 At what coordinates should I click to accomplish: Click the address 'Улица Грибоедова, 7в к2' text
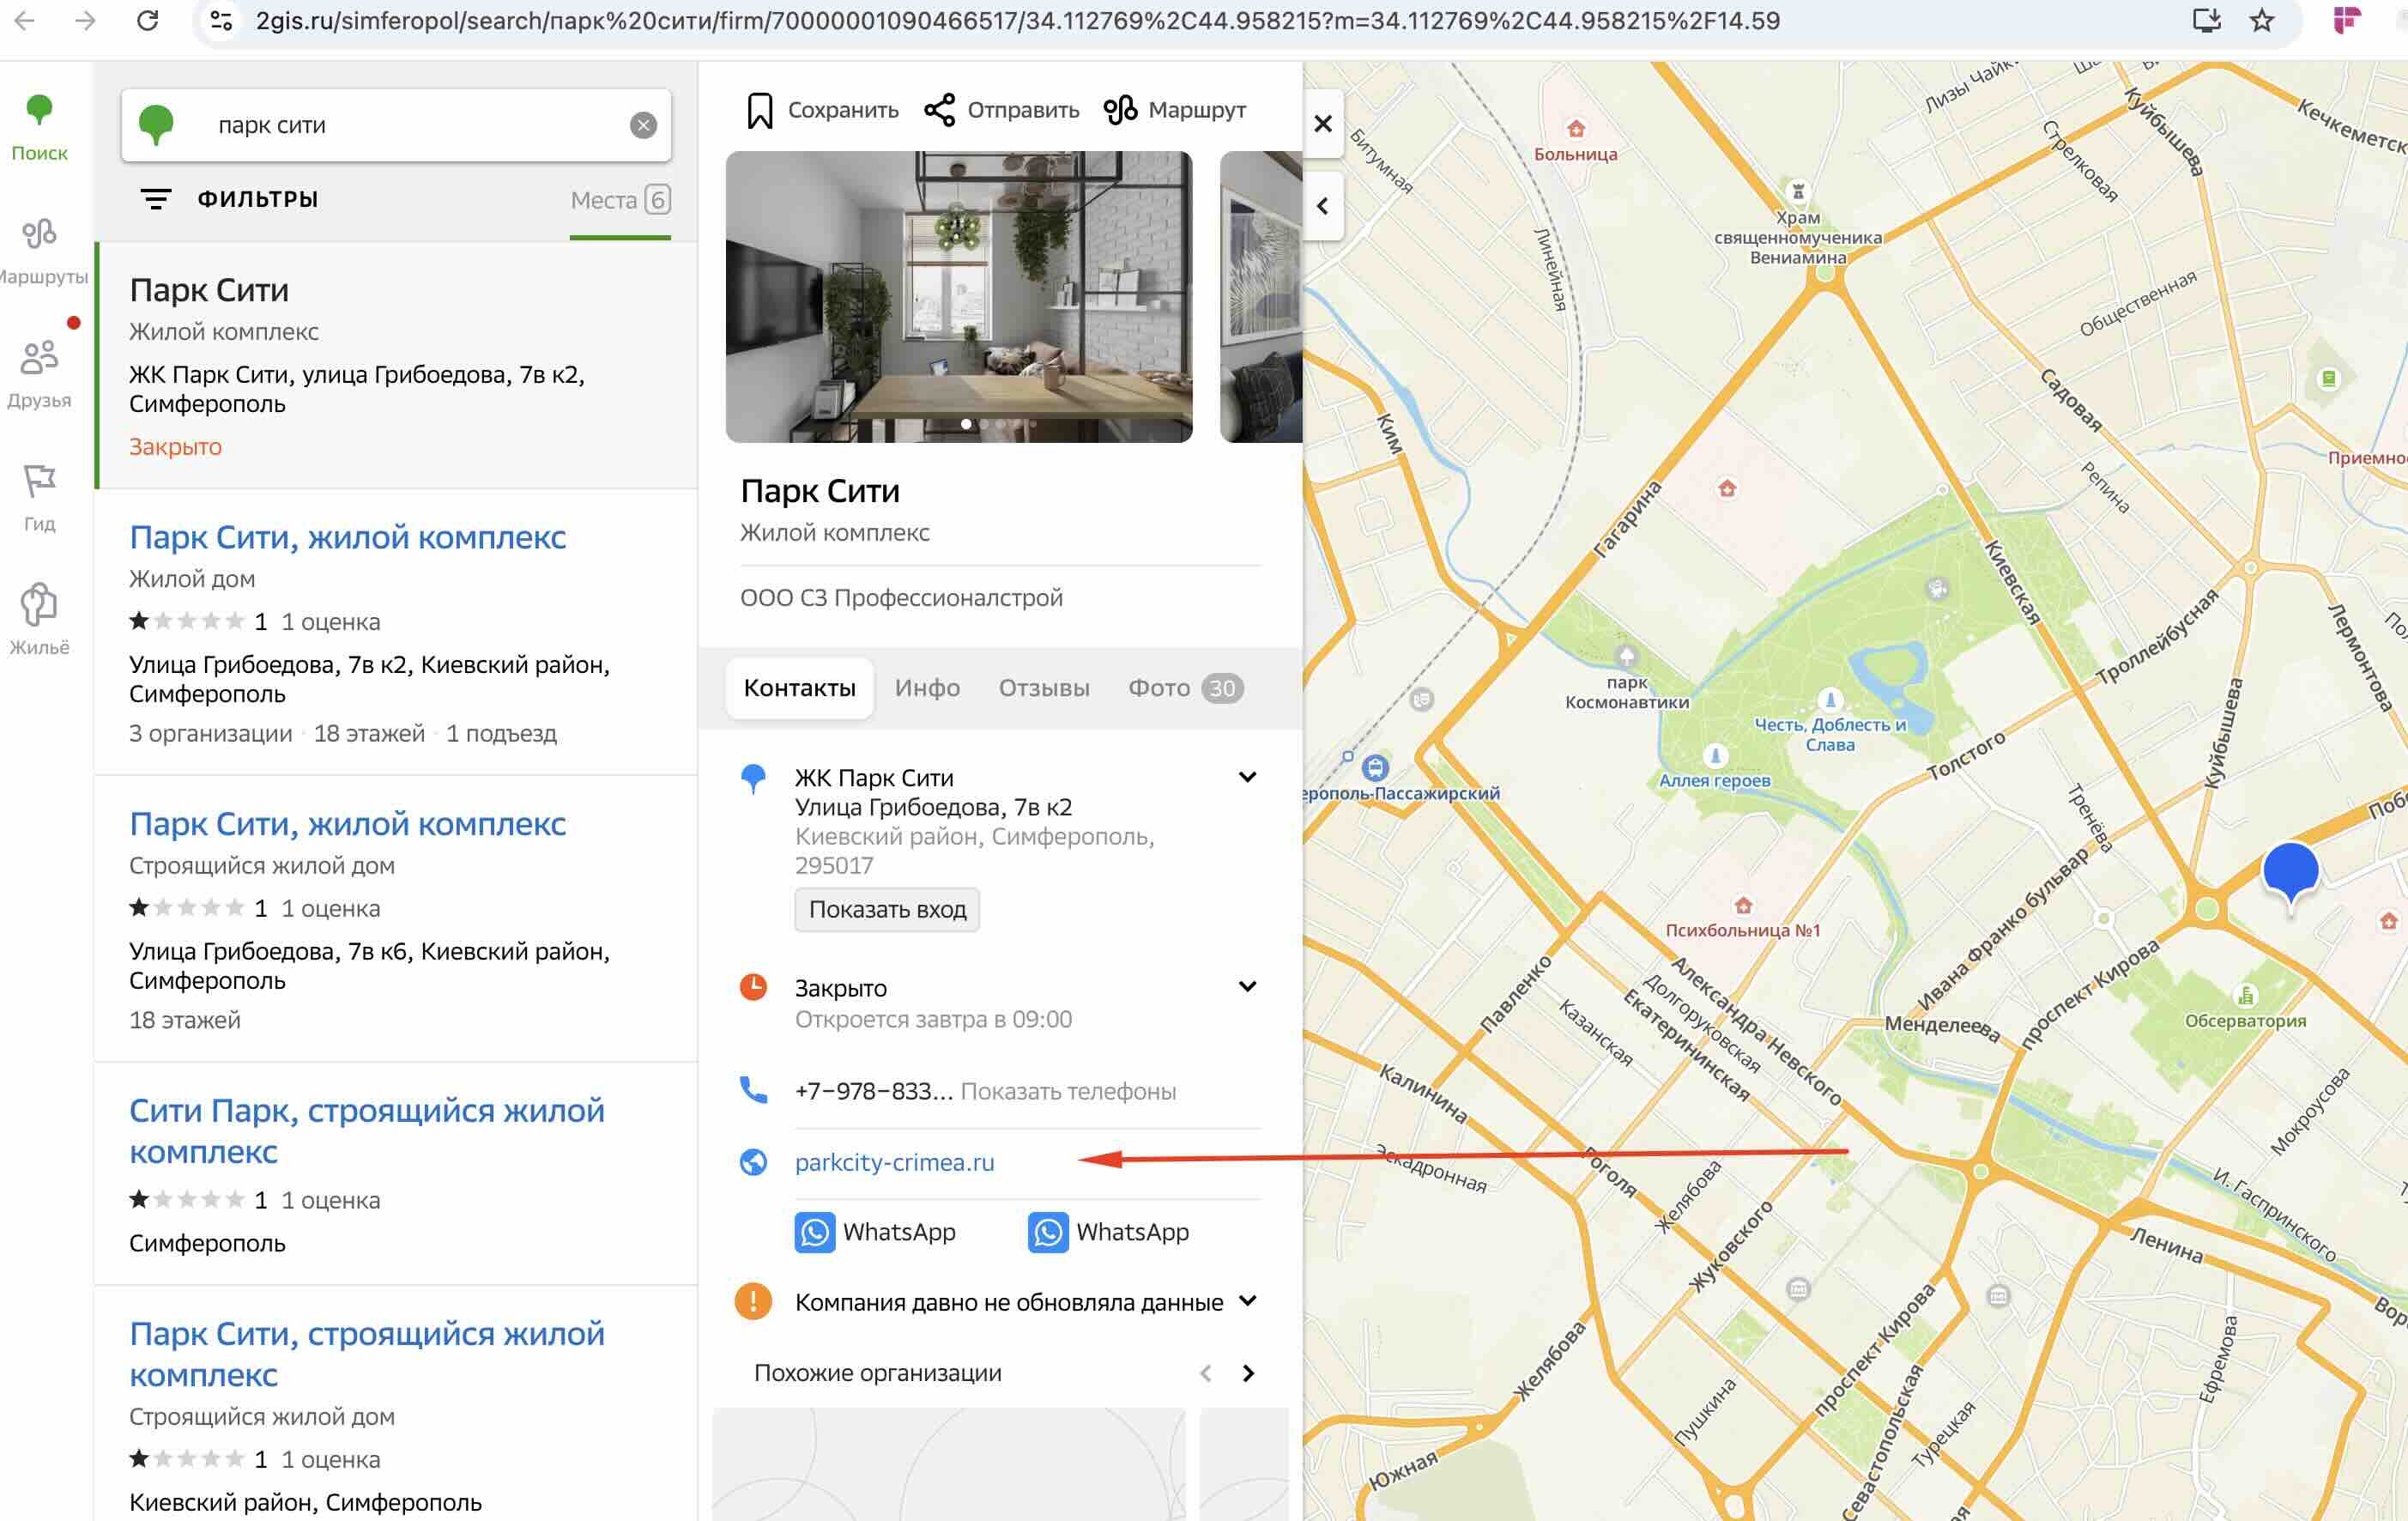tap(933, 807)
